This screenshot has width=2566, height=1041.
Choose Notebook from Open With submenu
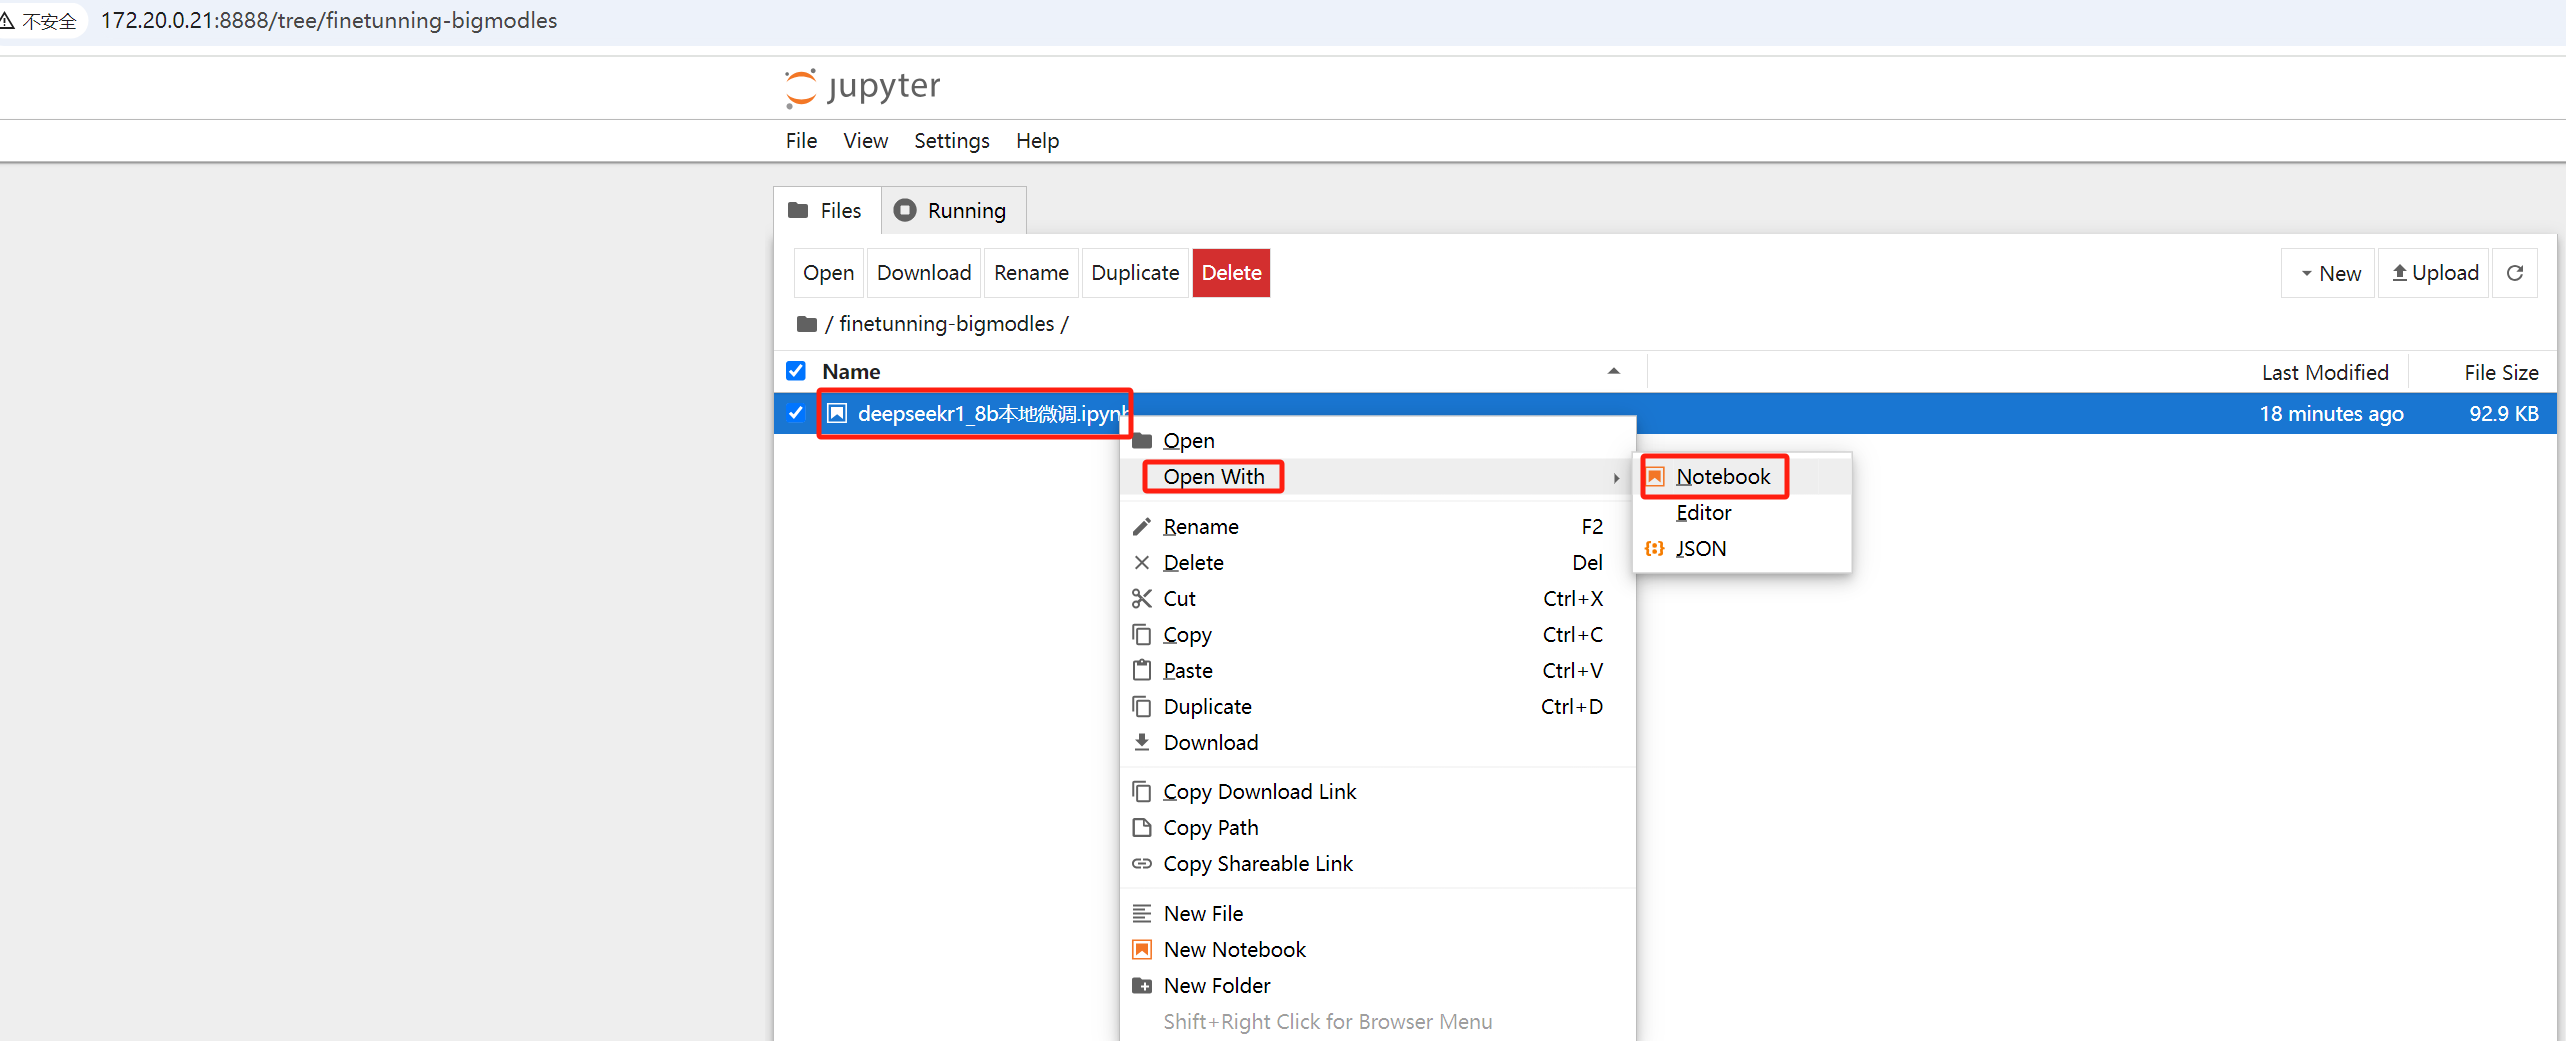coord(1742,477)
